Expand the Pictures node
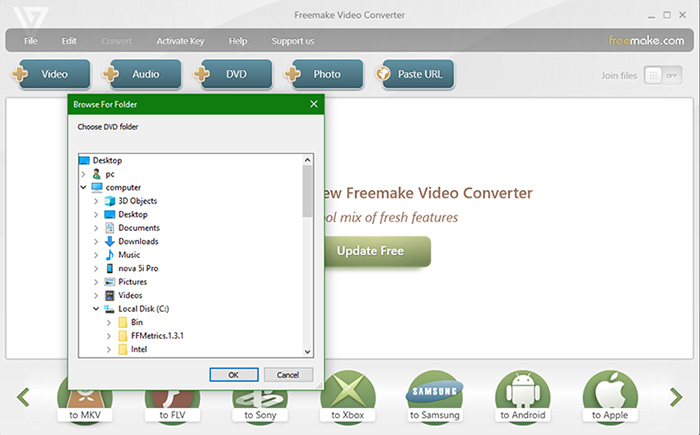Screen dimensions: 700x435 96,282
